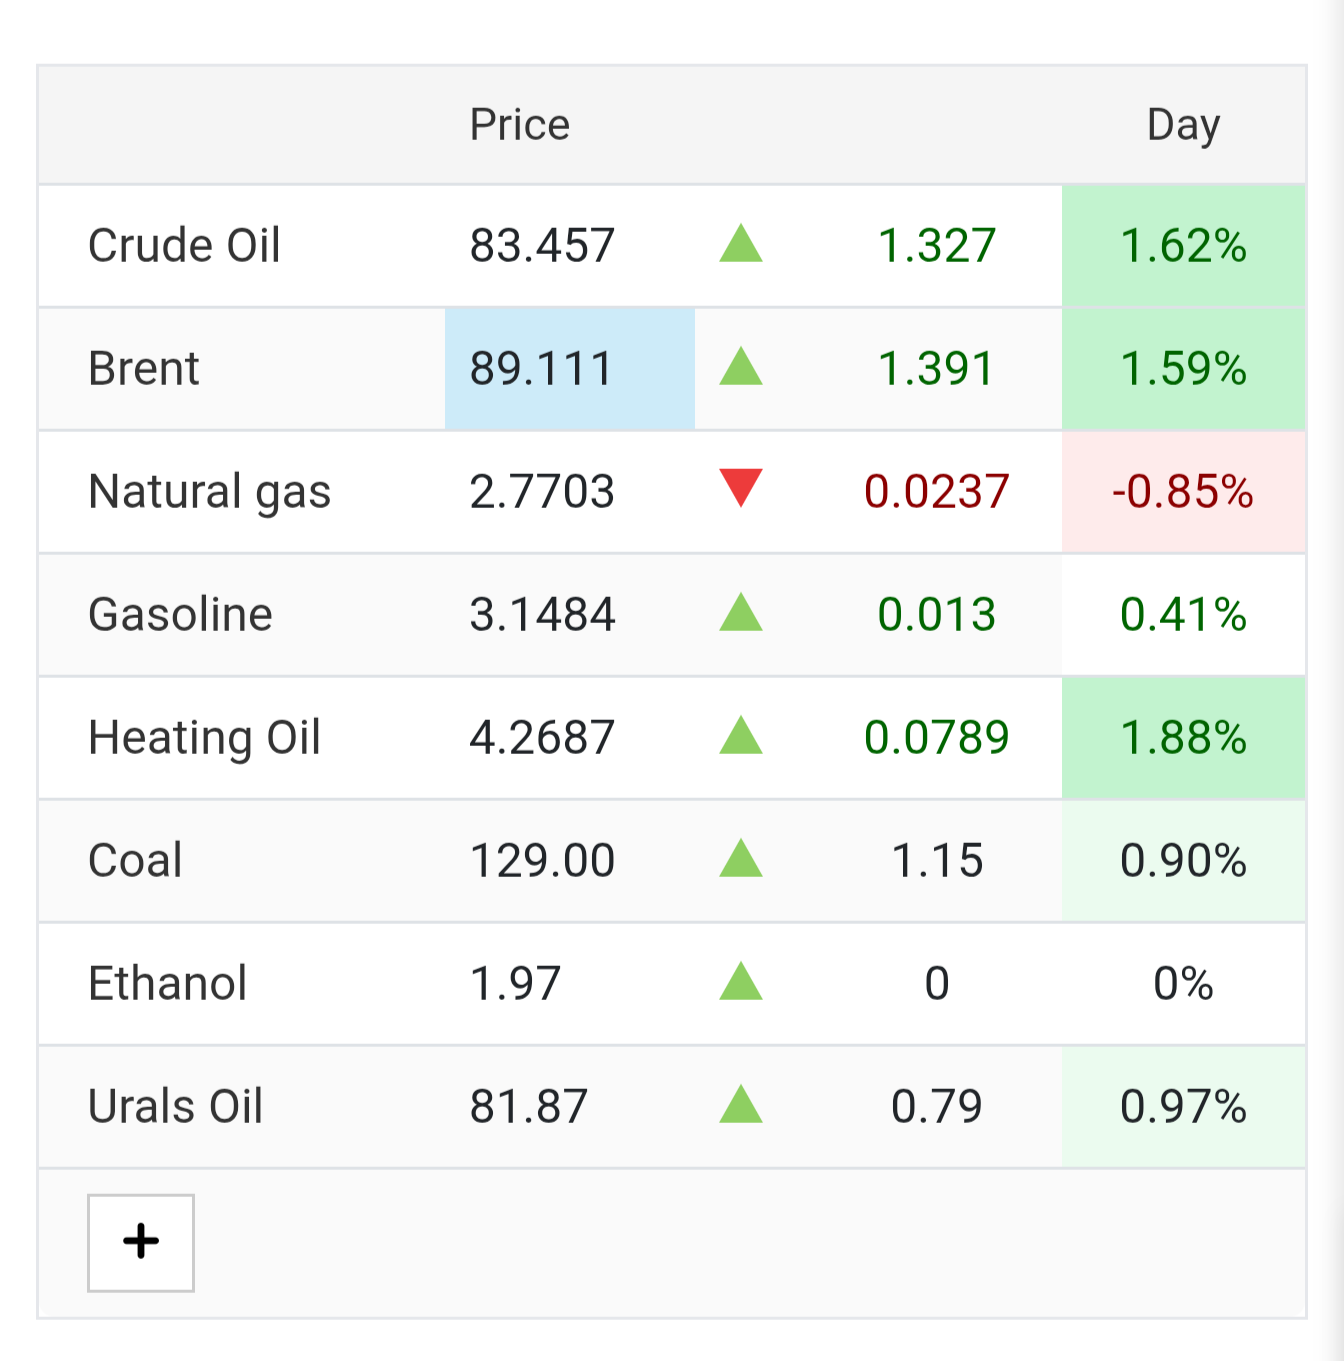Open the Crude Oil commodity link
Image resolution: width=1344 pixels, height=1361 pixels.
(x=184, y=246)
